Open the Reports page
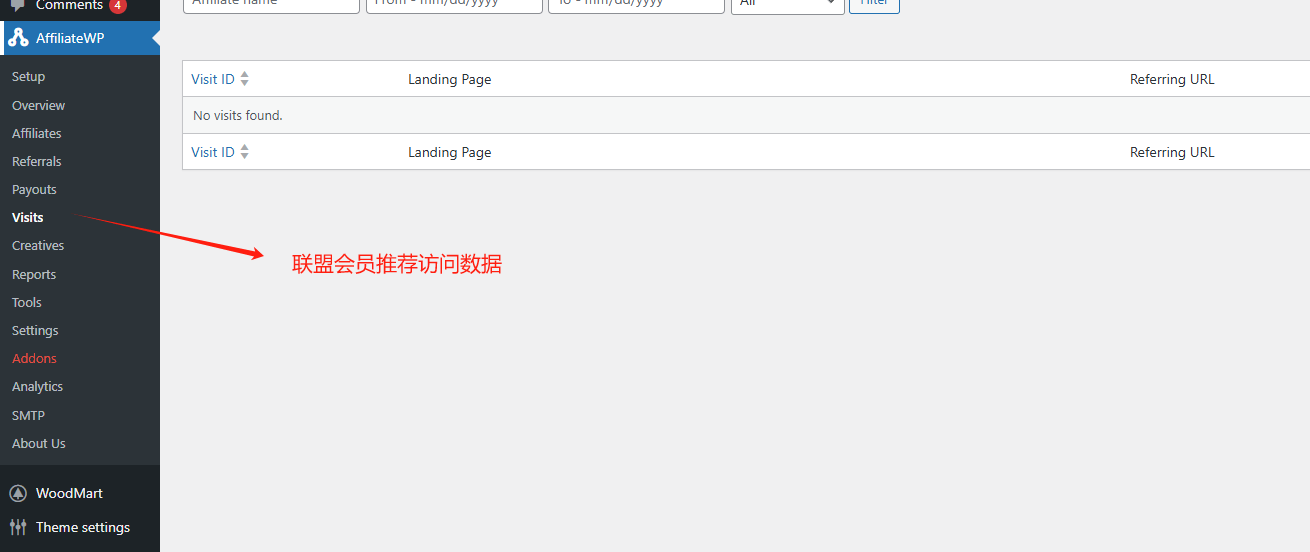The height and width of the screenshot is (552, 1310). (34, 274)
